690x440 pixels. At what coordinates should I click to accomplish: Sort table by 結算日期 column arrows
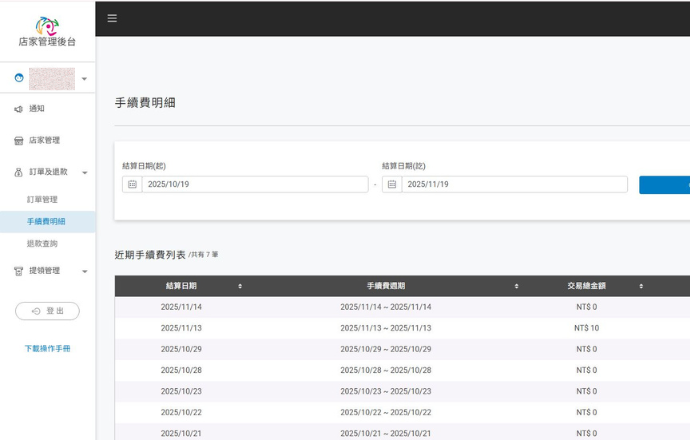tap(240, 286)
